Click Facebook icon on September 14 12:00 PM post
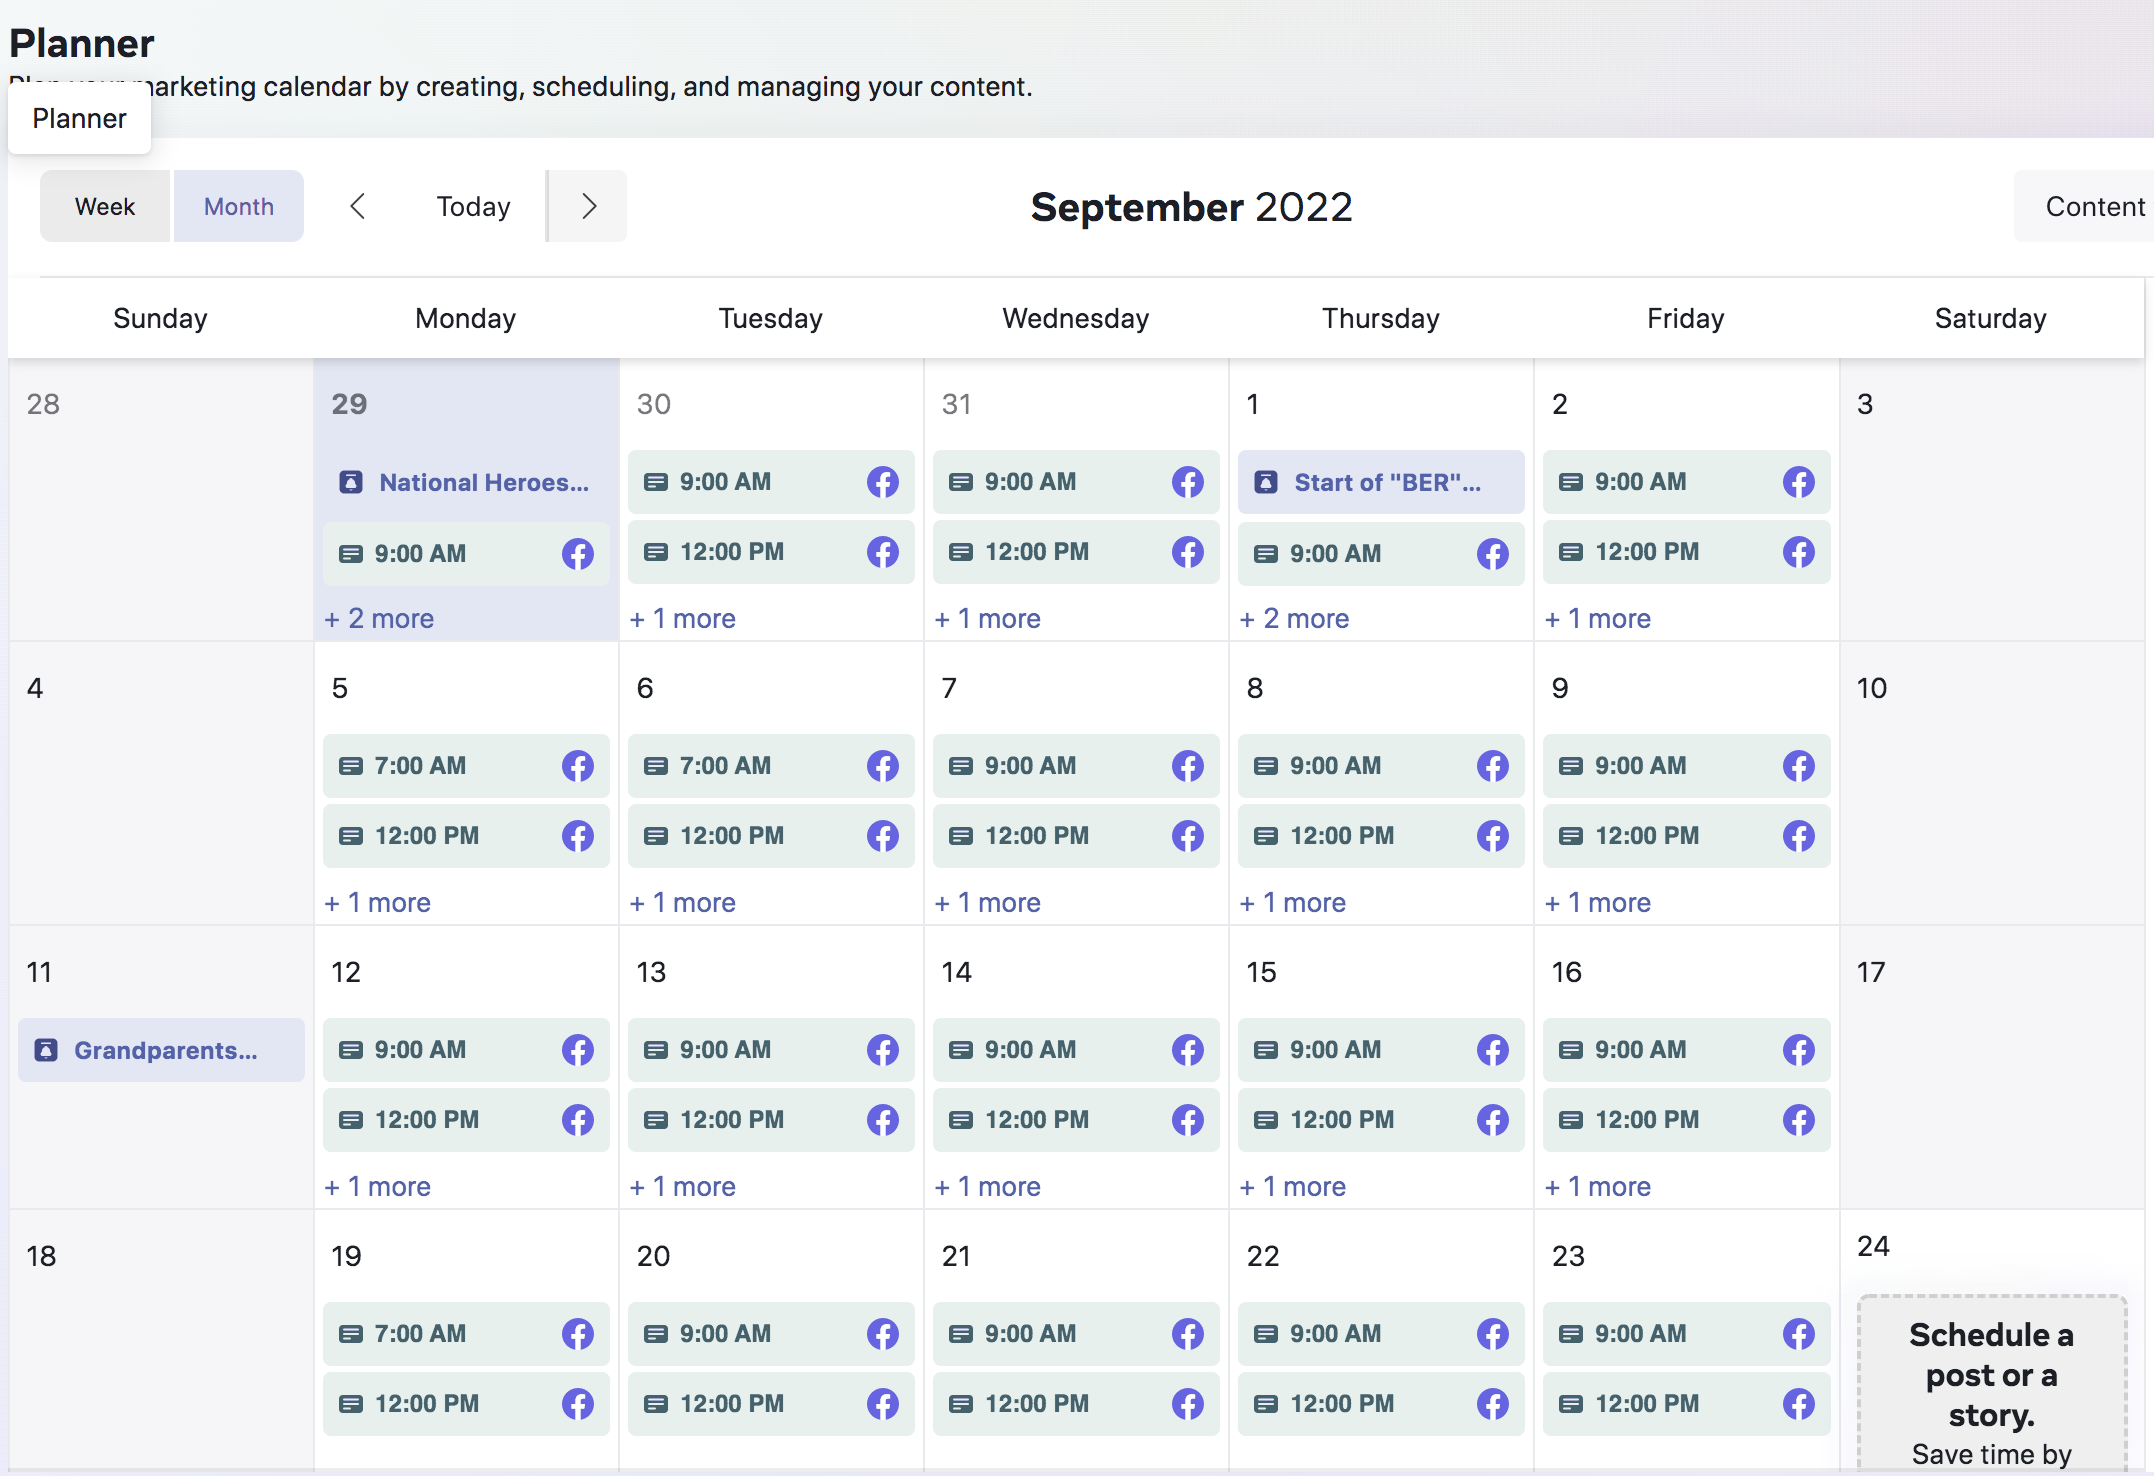This screenshot has width=2154, height=1476. [1187, 1120]
